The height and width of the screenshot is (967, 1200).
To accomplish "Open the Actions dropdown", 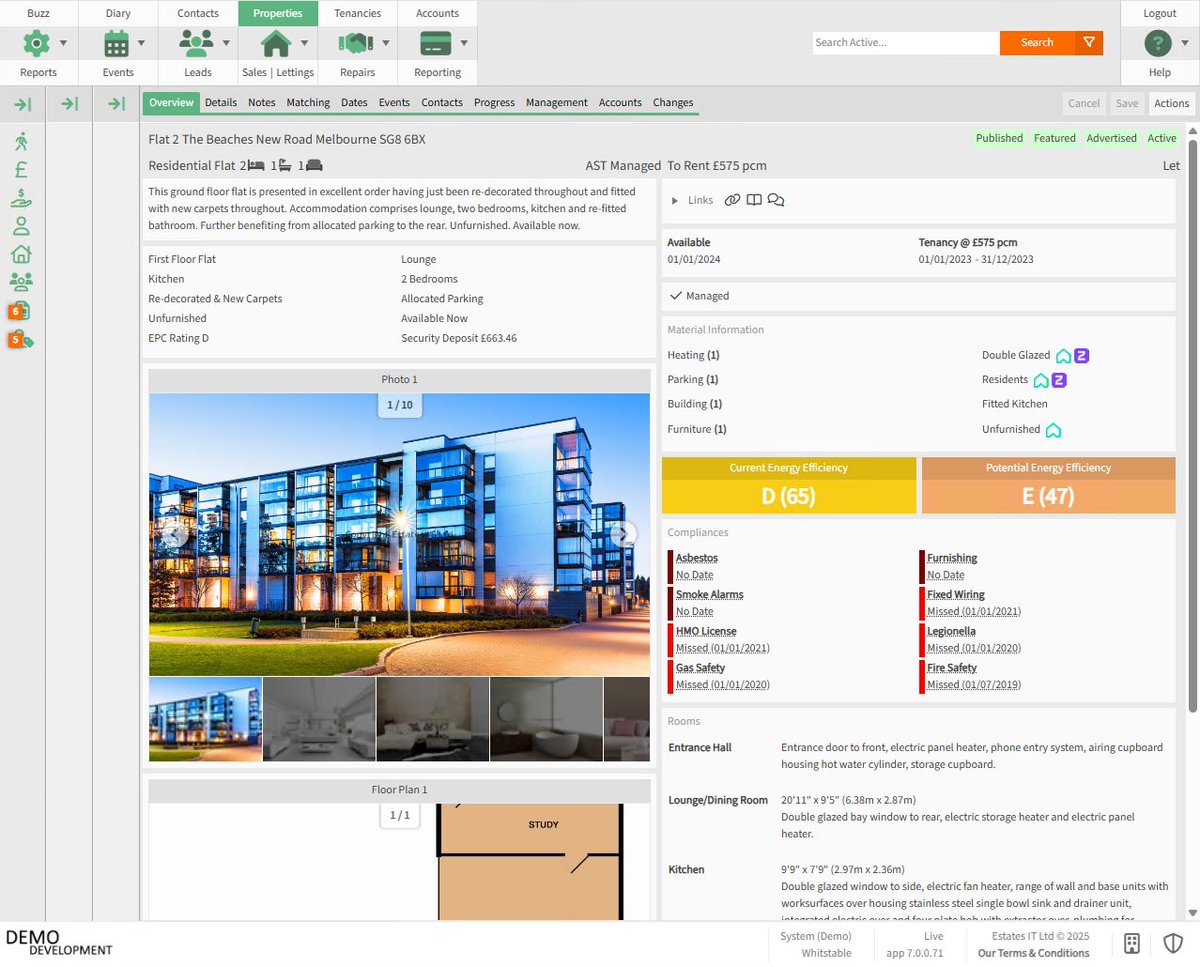I will pyautogui.click(x=1171, y=103).
